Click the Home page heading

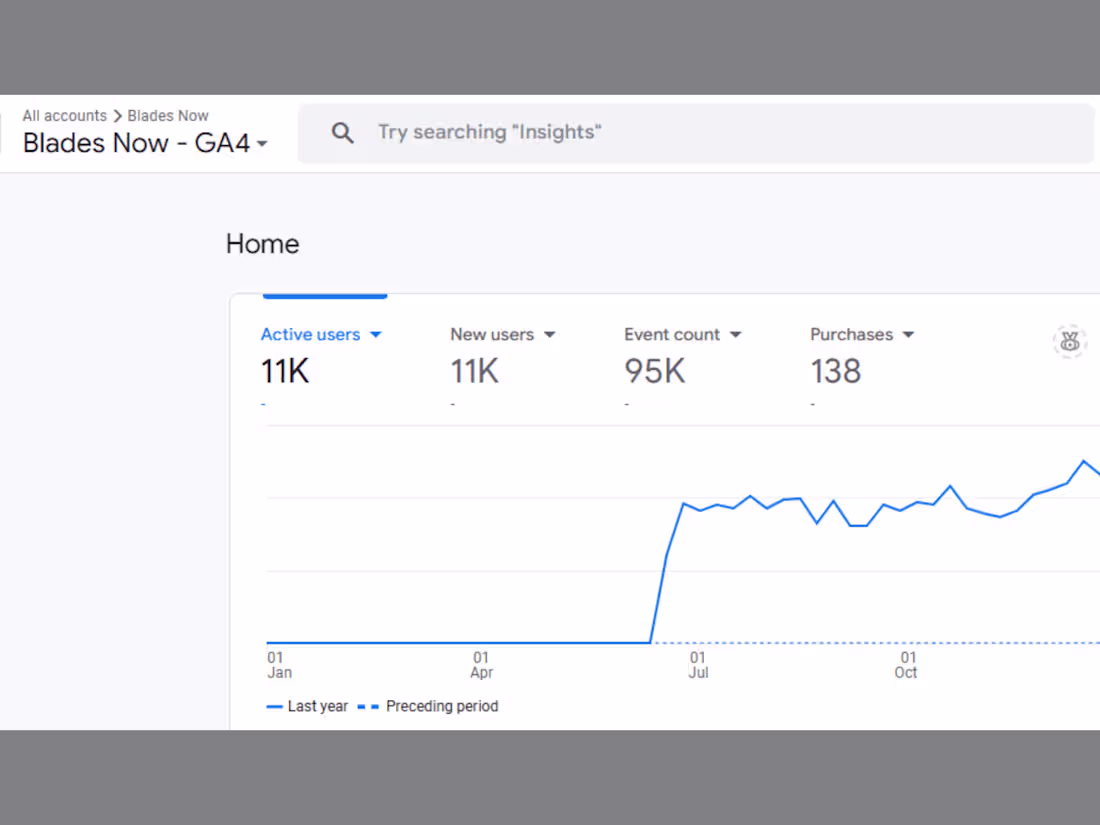[x=262, y=243]
